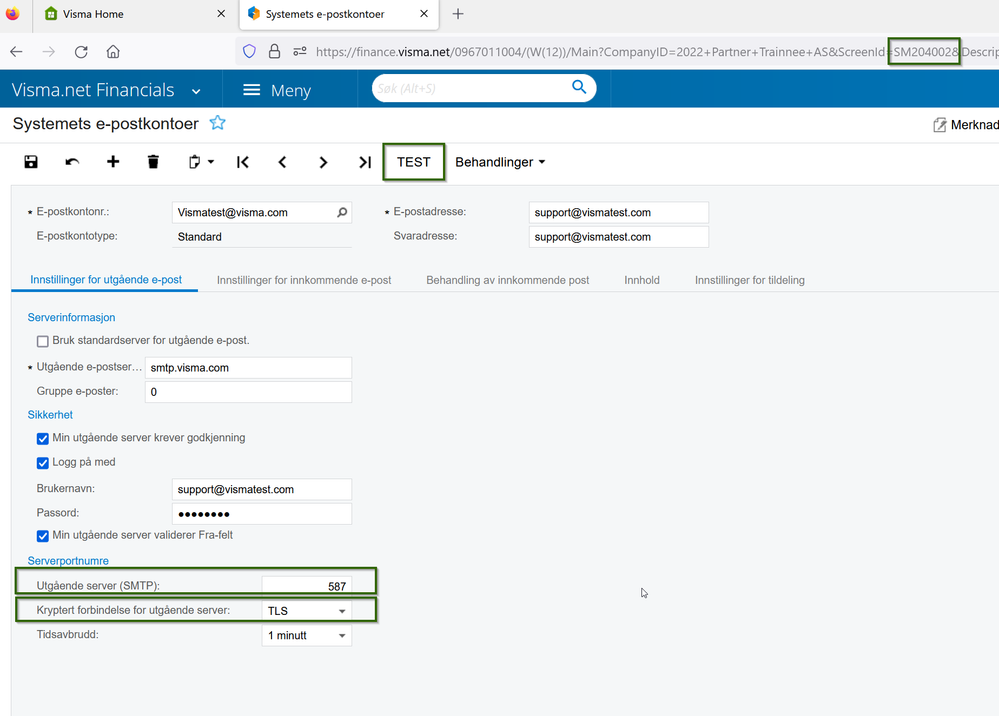Add page to favorites with star
999x716 pixels.
point(217,122)
